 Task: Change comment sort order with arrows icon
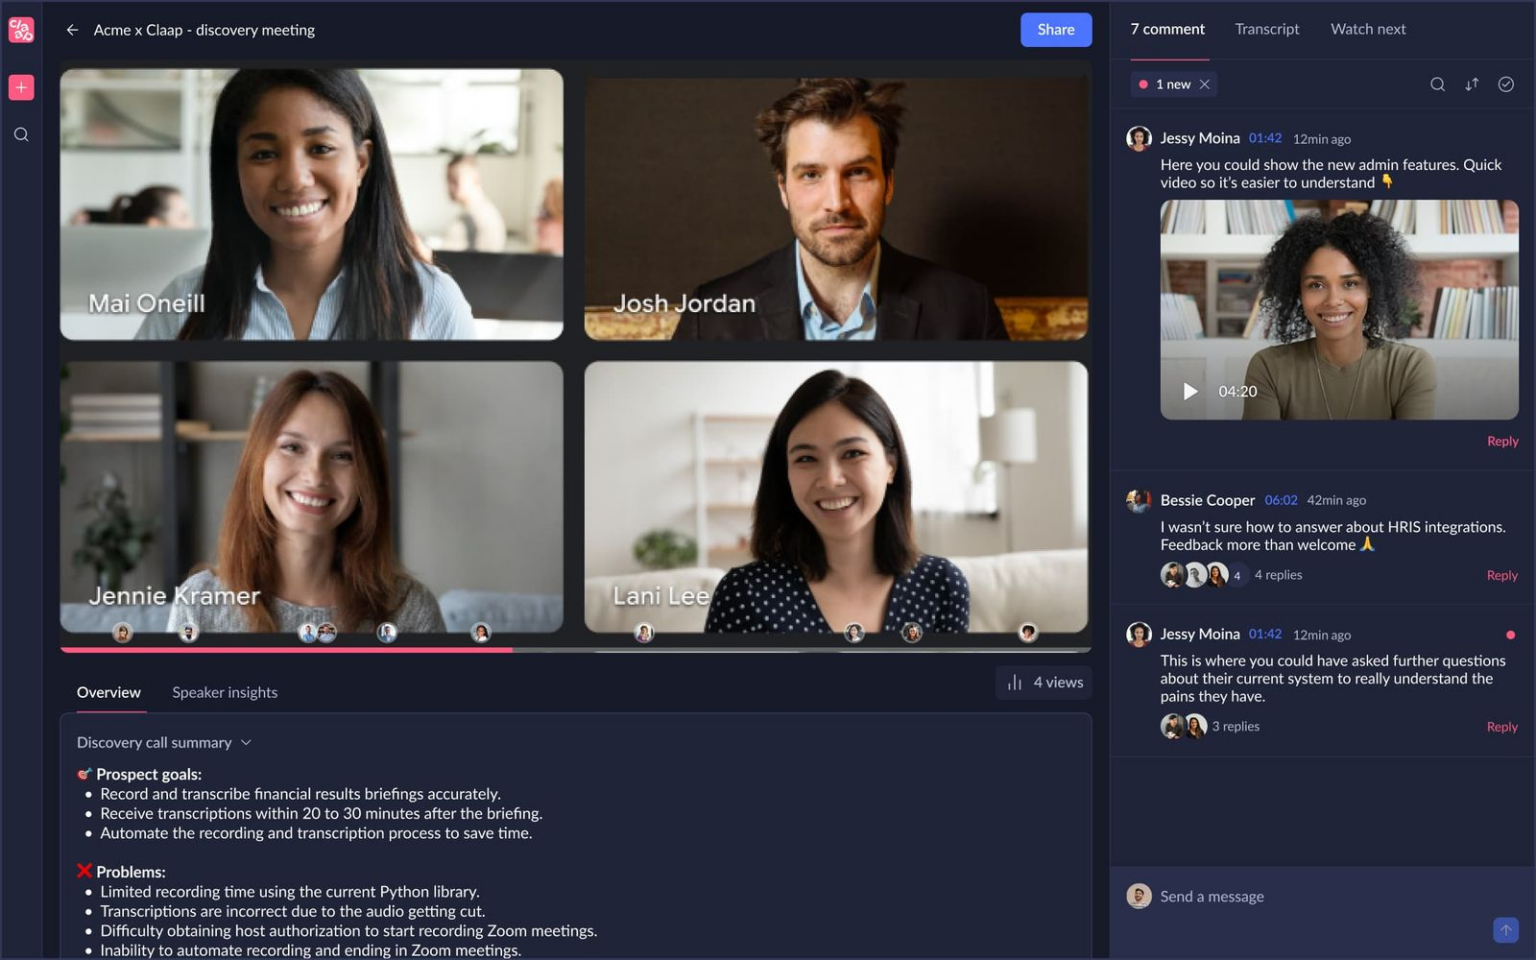click(x=1471, y=84)
